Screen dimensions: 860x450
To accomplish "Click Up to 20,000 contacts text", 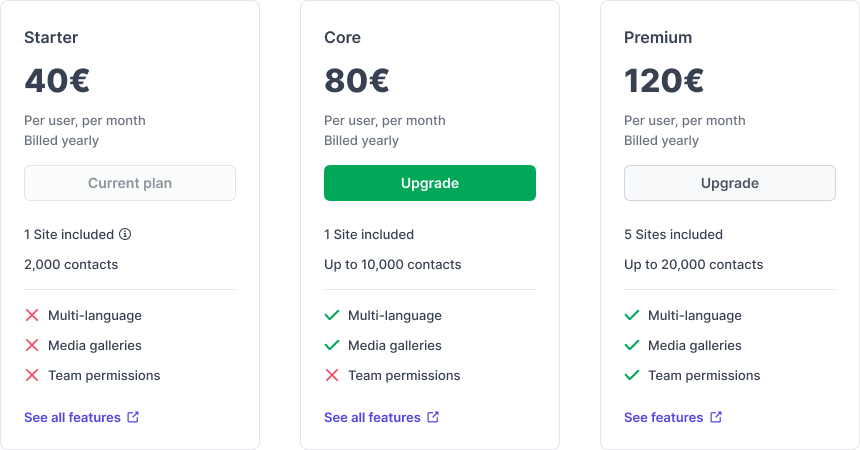I will (x=693, y=265).
